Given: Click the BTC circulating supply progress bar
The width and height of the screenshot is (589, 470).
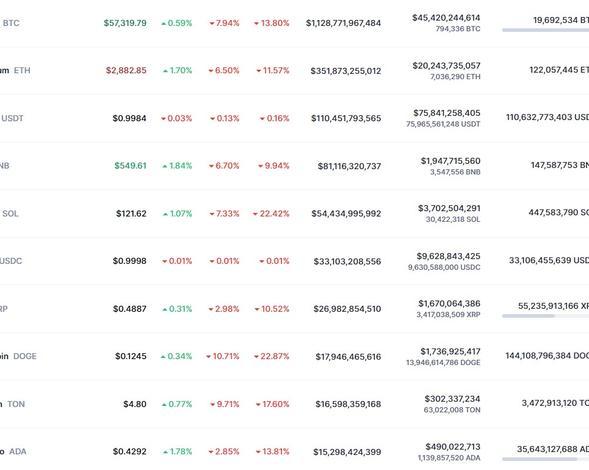Looking at the screenshot, I should [x=545, y=30].
